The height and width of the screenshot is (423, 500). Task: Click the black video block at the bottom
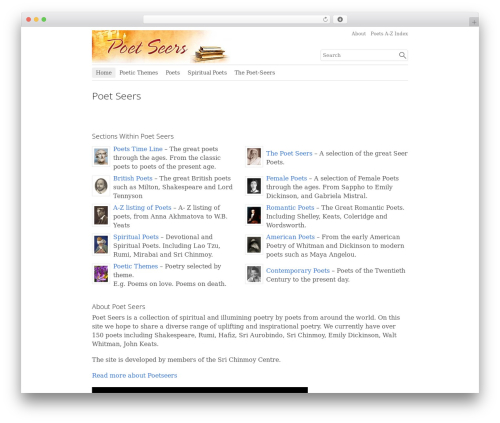tap(200, 390)
